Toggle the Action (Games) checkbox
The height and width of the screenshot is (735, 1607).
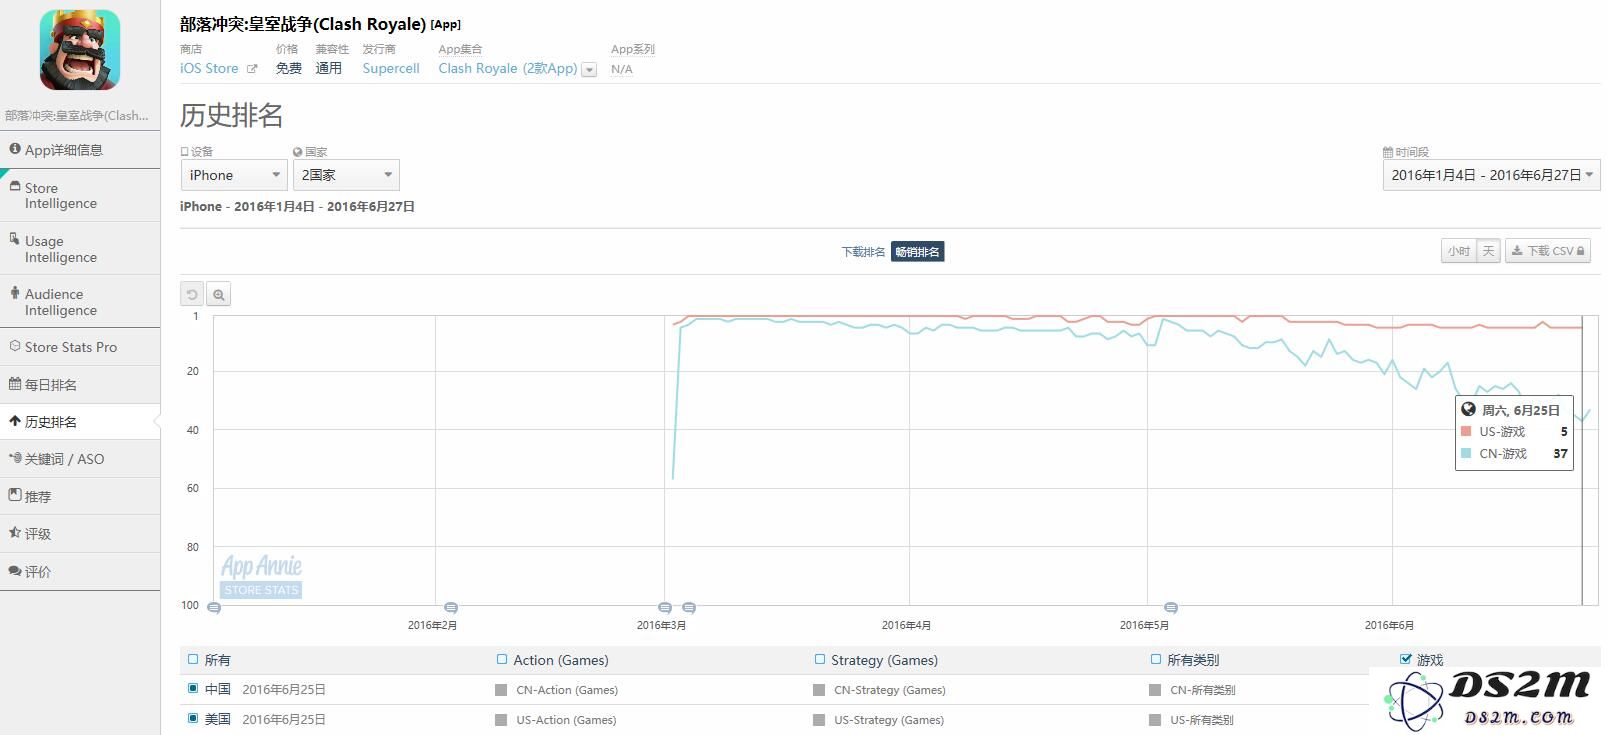pyautogui.click(x=502, y=659)
